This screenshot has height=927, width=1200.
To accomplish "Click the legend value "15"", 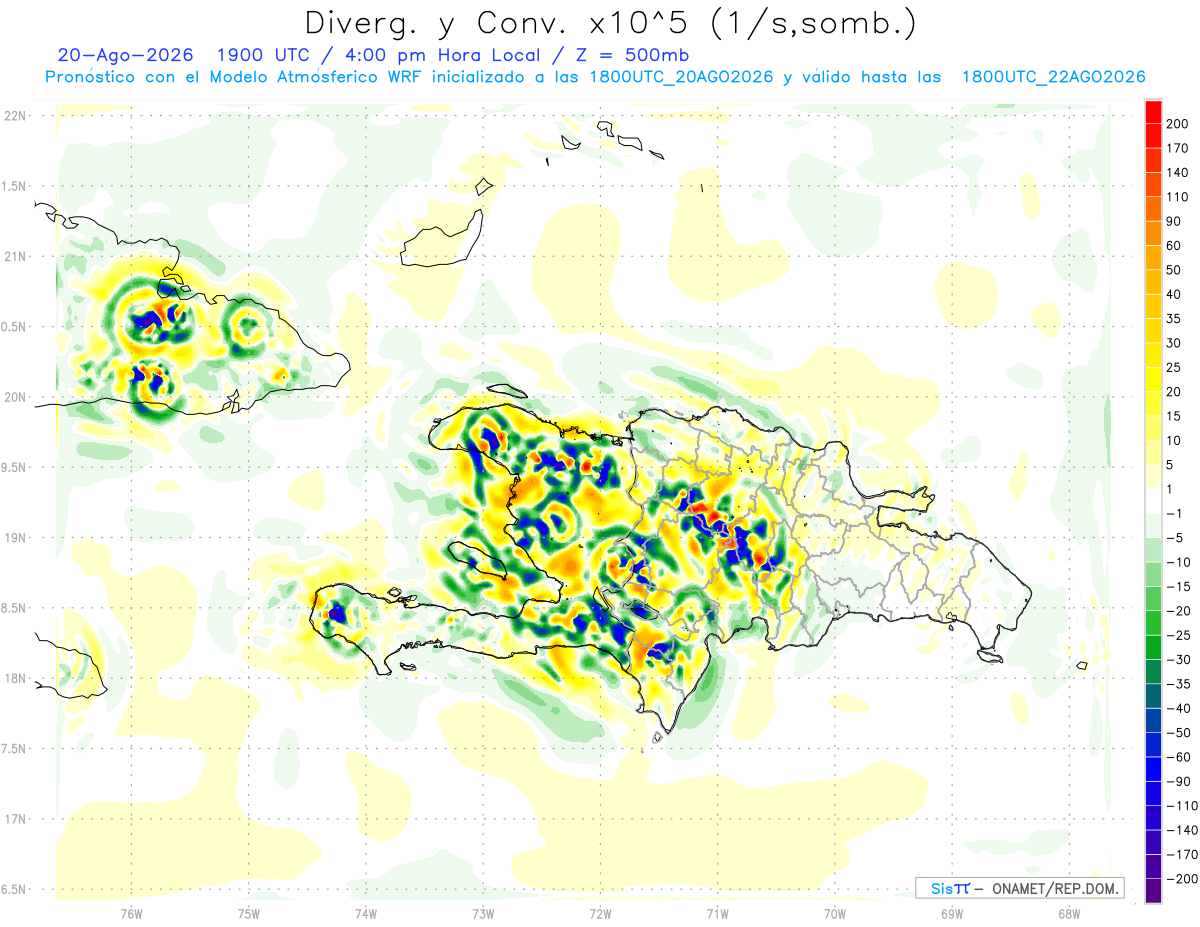I will 1174,416.
